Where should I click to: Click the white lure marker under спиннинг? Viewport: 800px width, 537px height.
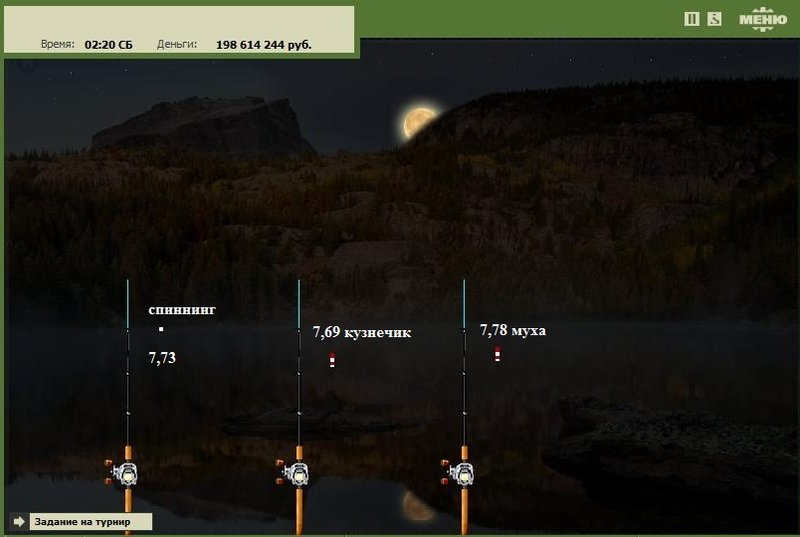tap(161, 329)
